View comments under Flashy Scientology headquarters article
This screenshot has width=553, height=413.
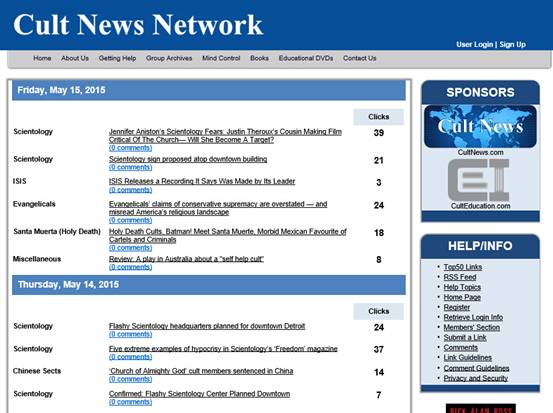130,334
